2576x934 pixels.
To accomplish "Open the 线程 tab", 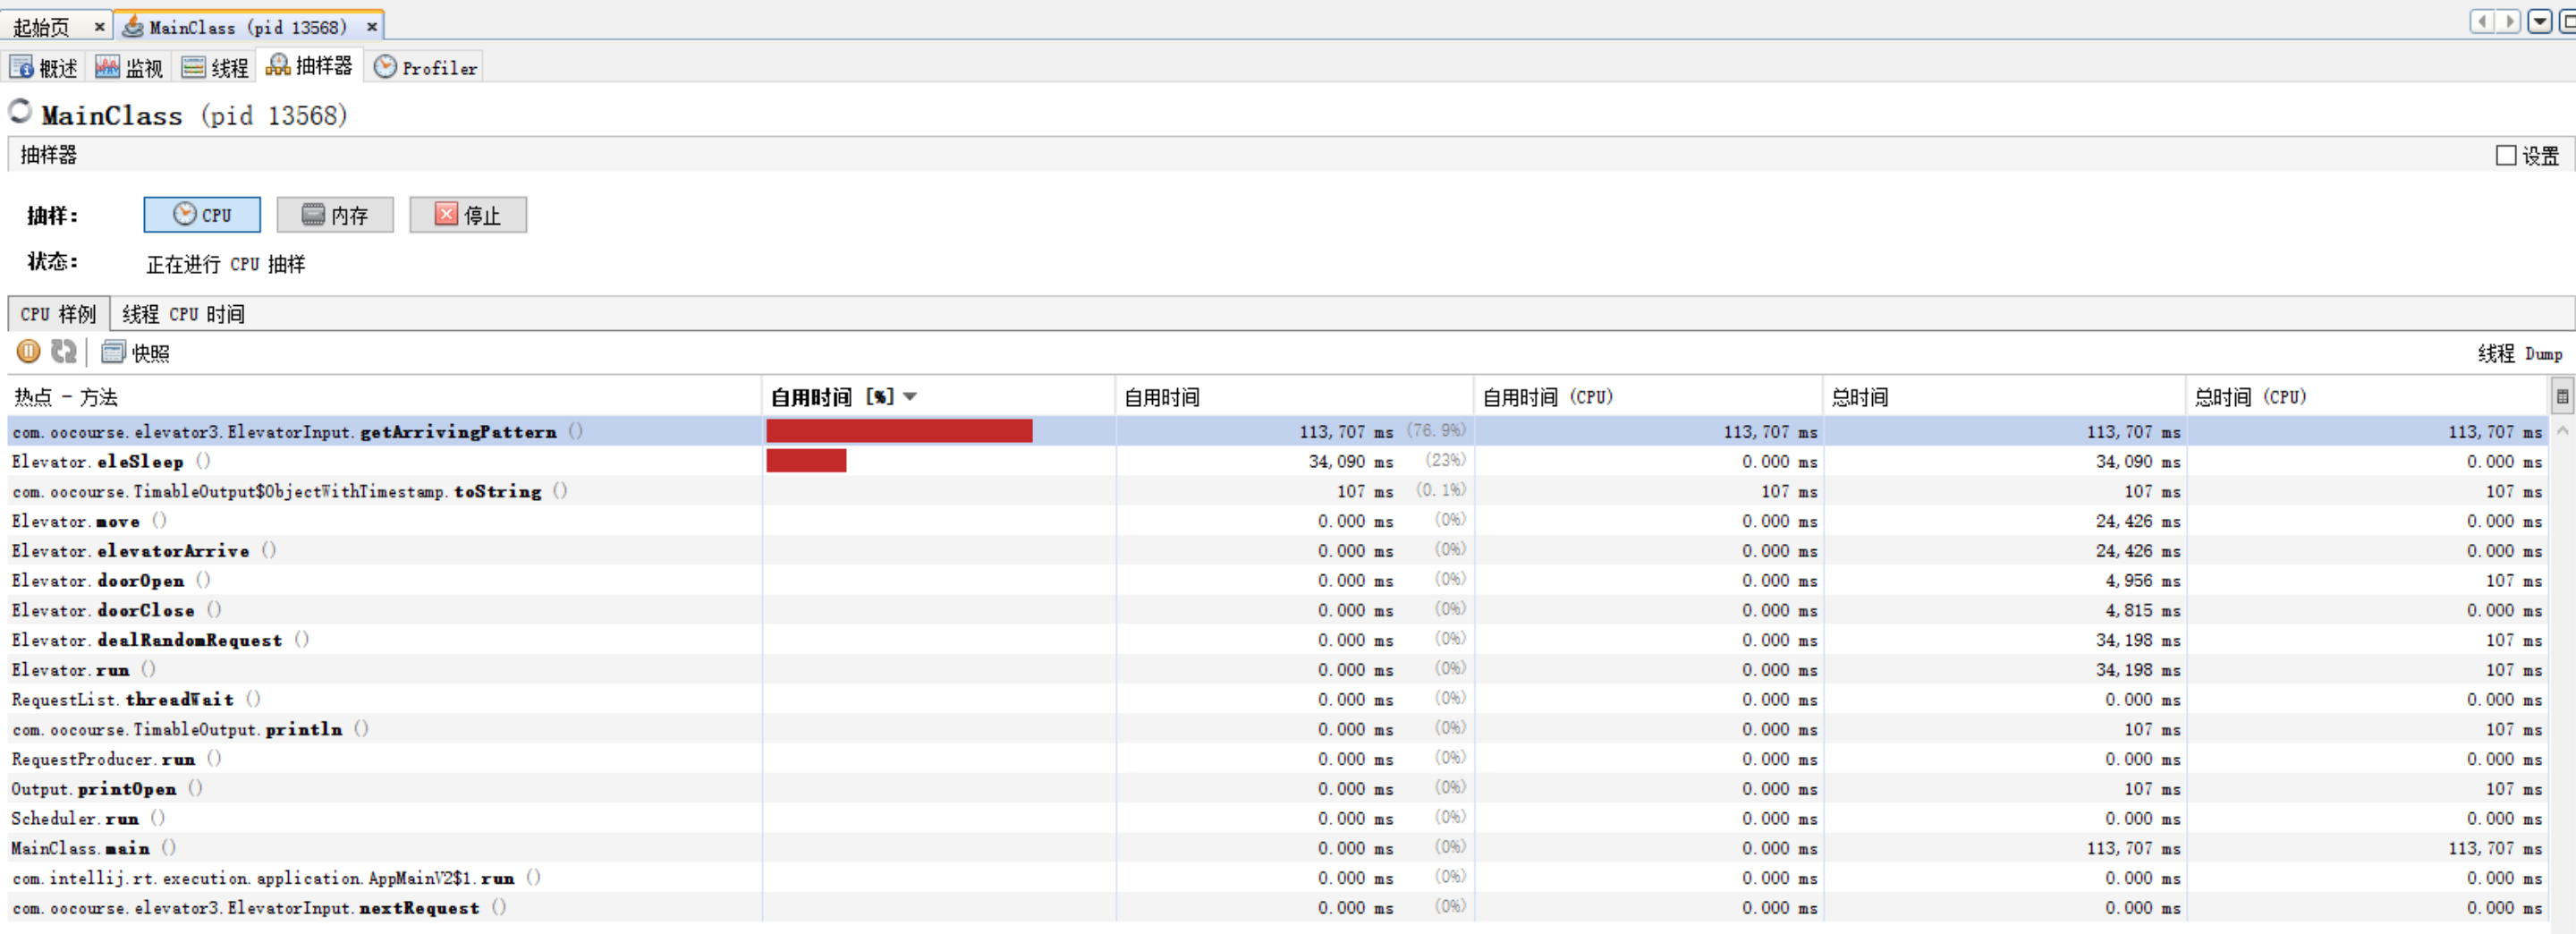I will [215, 67].
